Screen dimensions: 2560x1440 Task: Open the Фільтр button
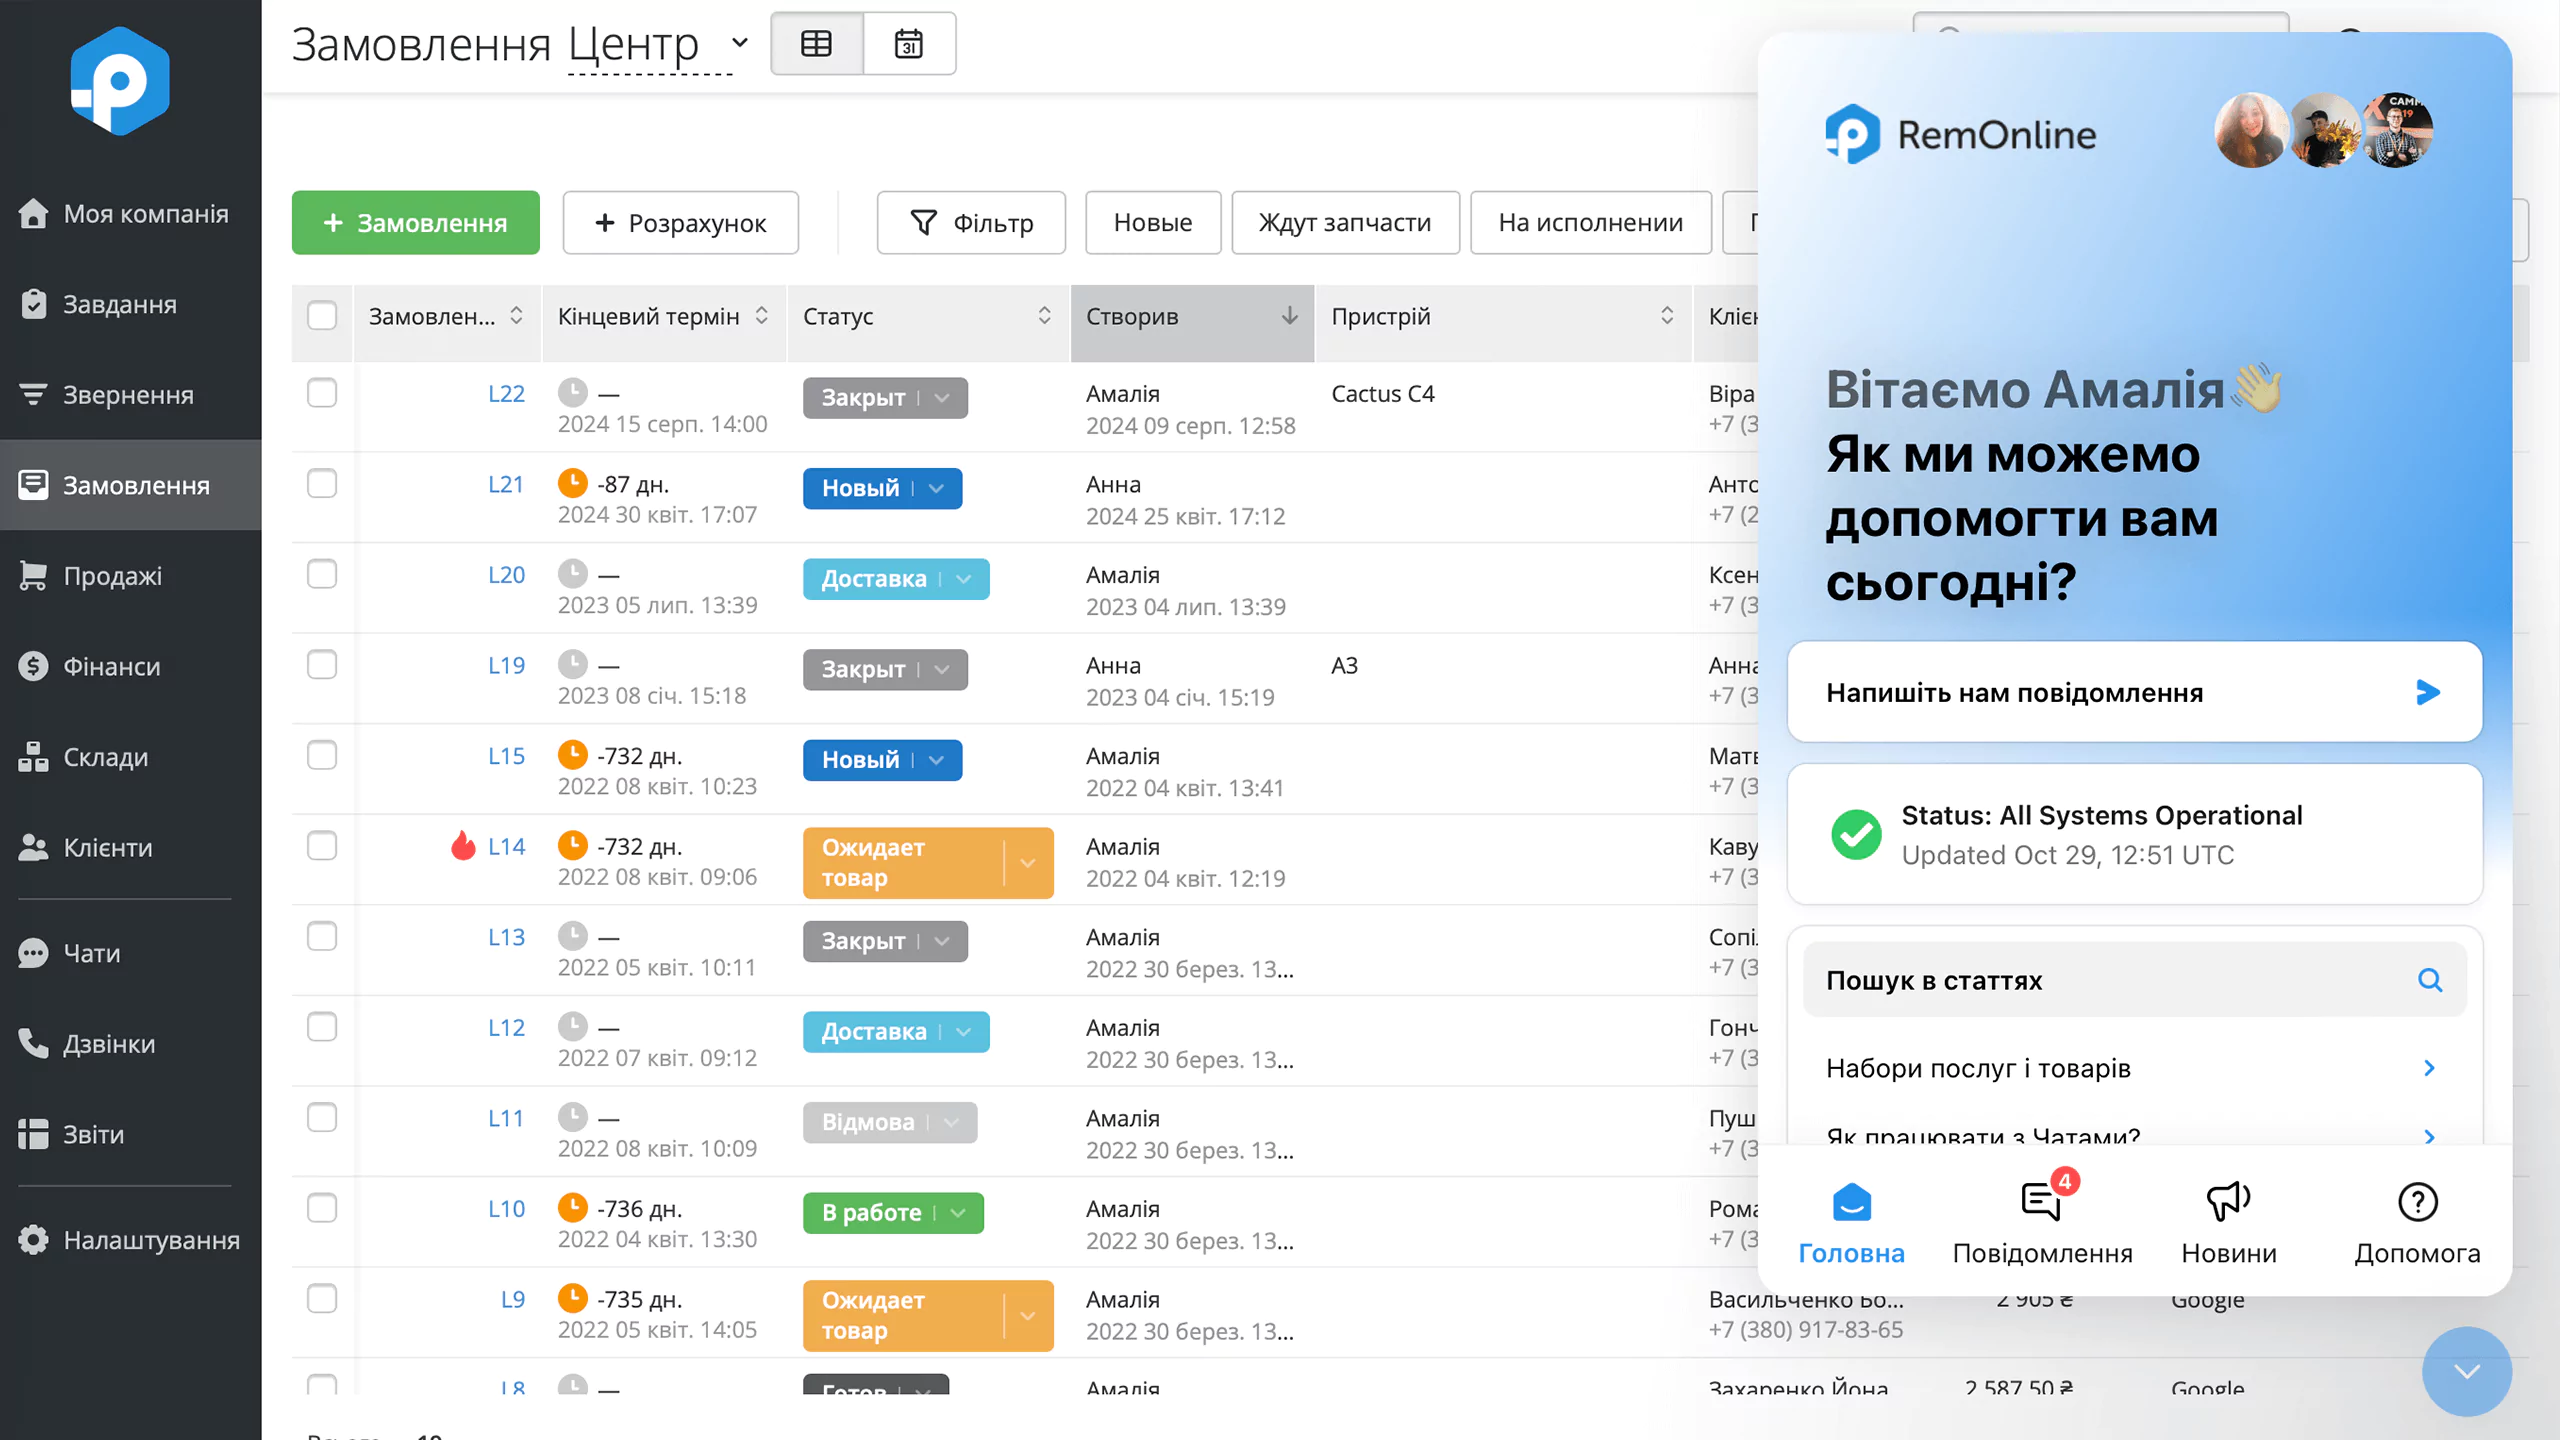coord(971,222)
